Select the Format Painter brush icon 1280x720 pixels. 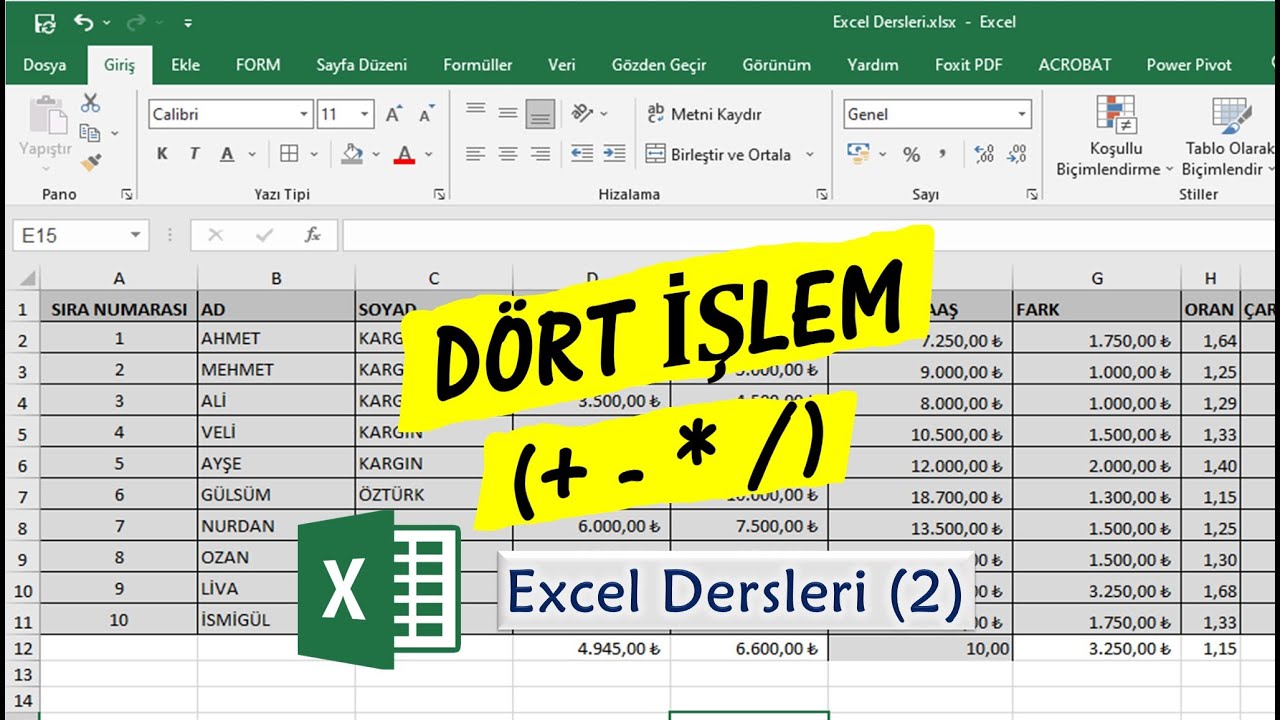(91, 161)
